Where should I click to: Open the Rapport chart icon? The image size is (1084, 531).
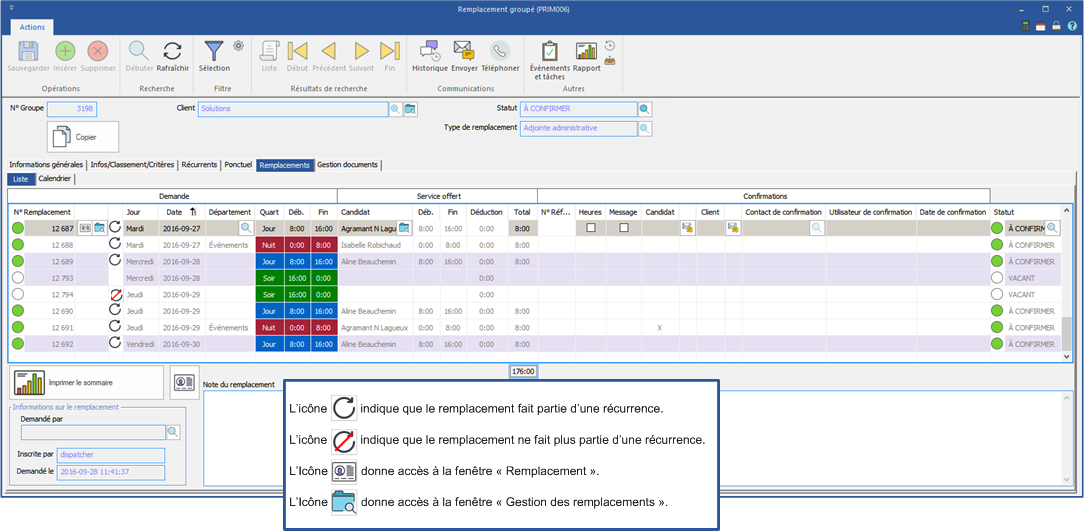(586, 52)
